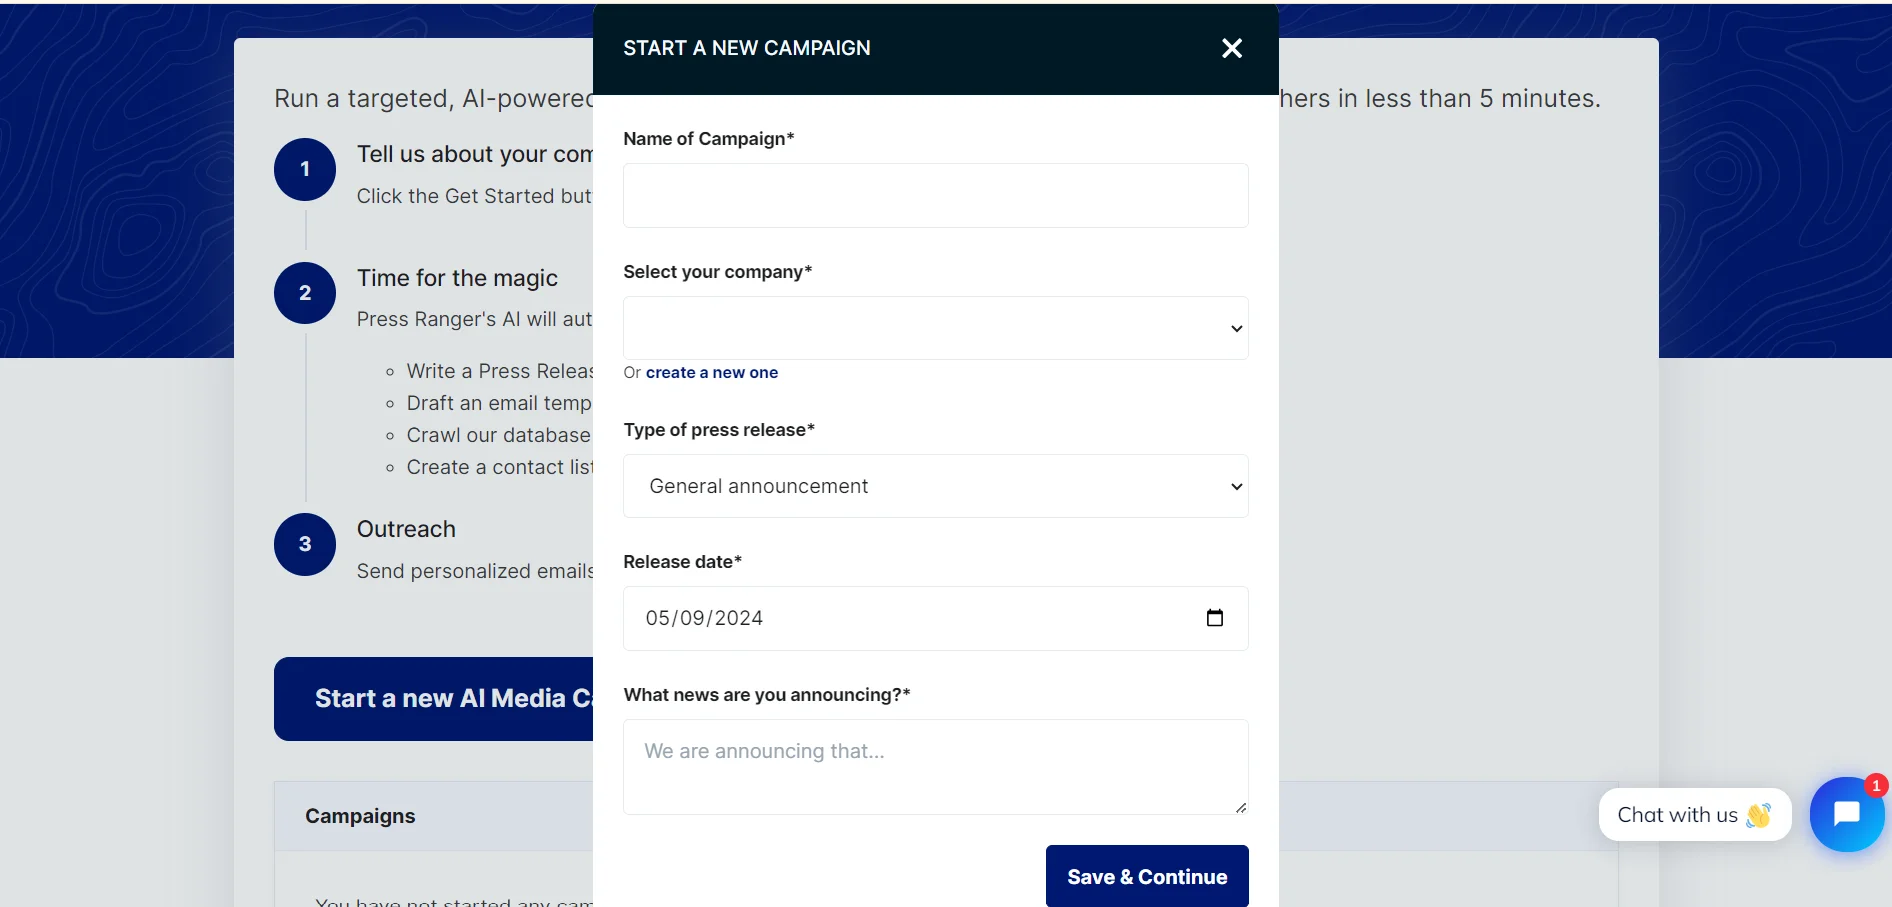
Task: Click the step 2 magic circle
Action: [304, 293]
